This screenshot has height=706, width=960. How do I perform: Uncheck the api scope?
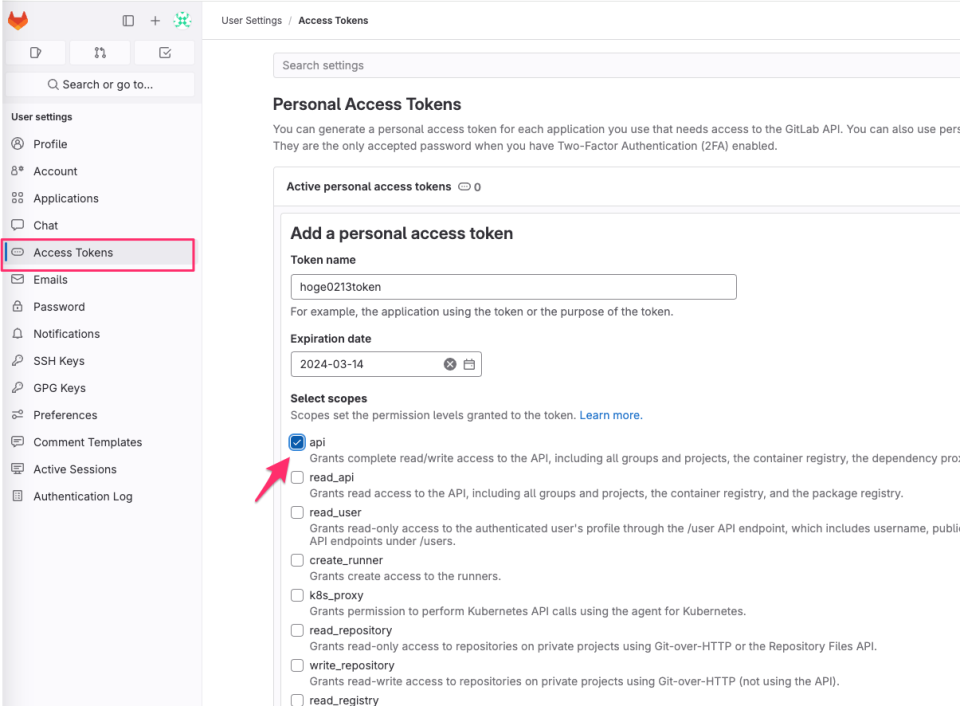tap(297, 441)
